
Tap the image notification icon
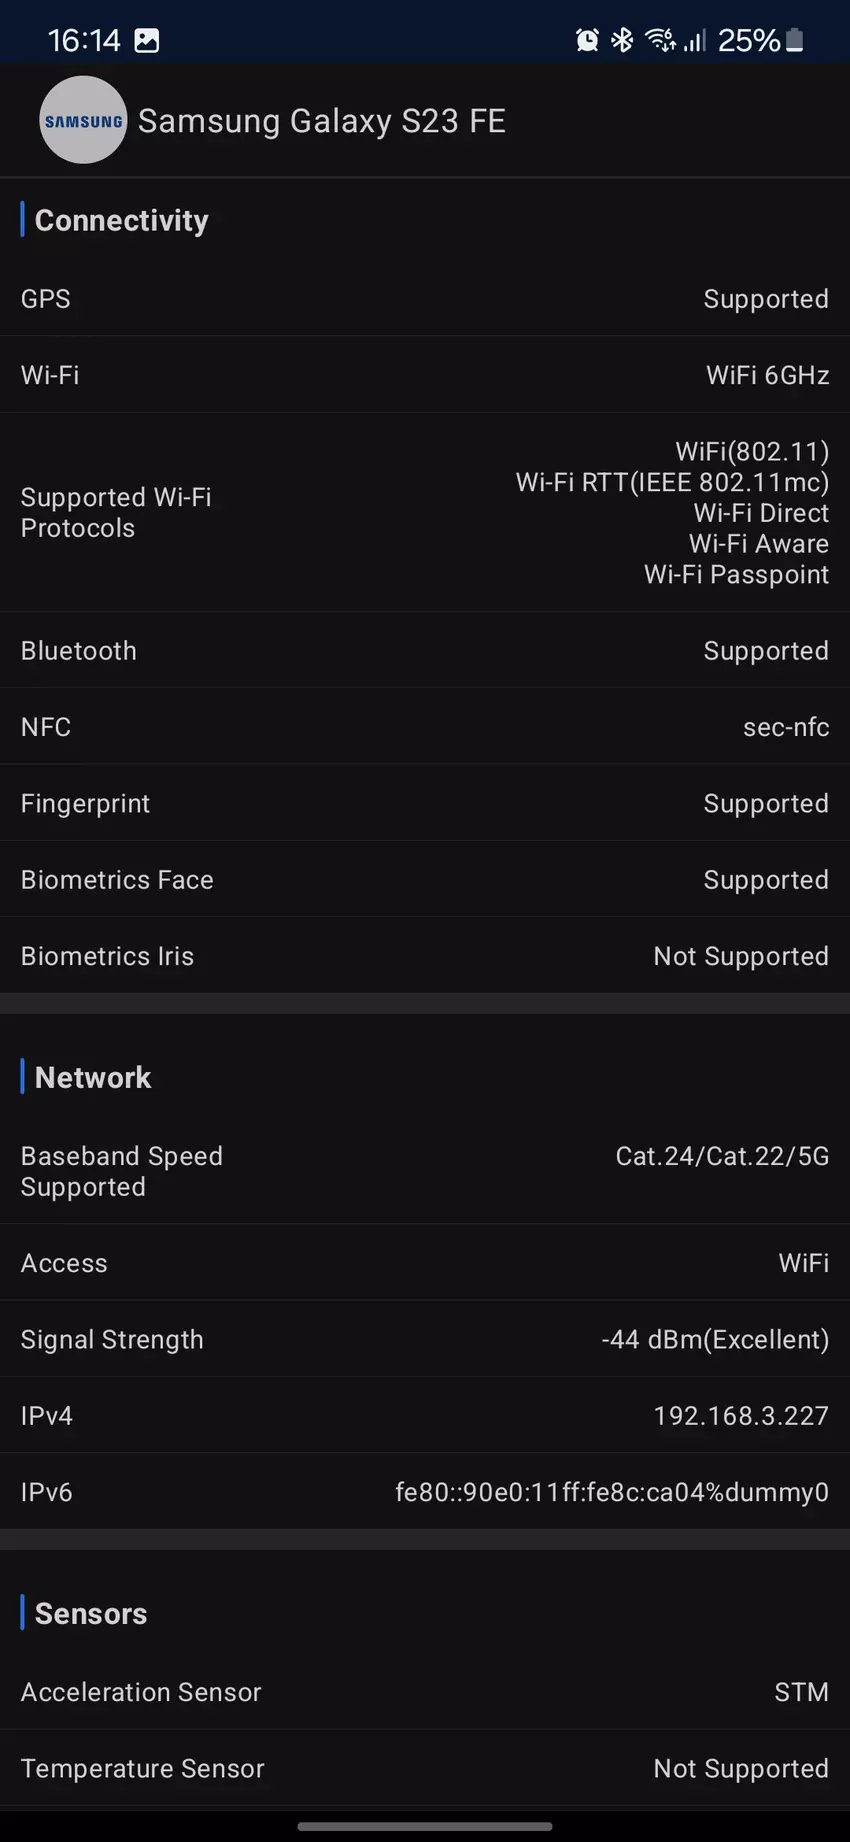(147, 41)
